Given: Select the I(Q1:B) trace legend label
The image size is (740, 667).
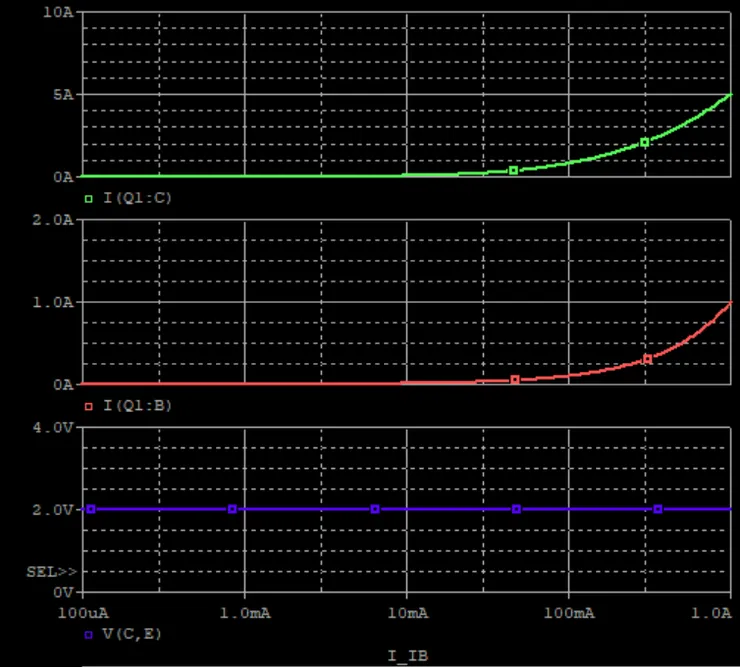Looking at the screenshot, I should click(x=137, y=405).
